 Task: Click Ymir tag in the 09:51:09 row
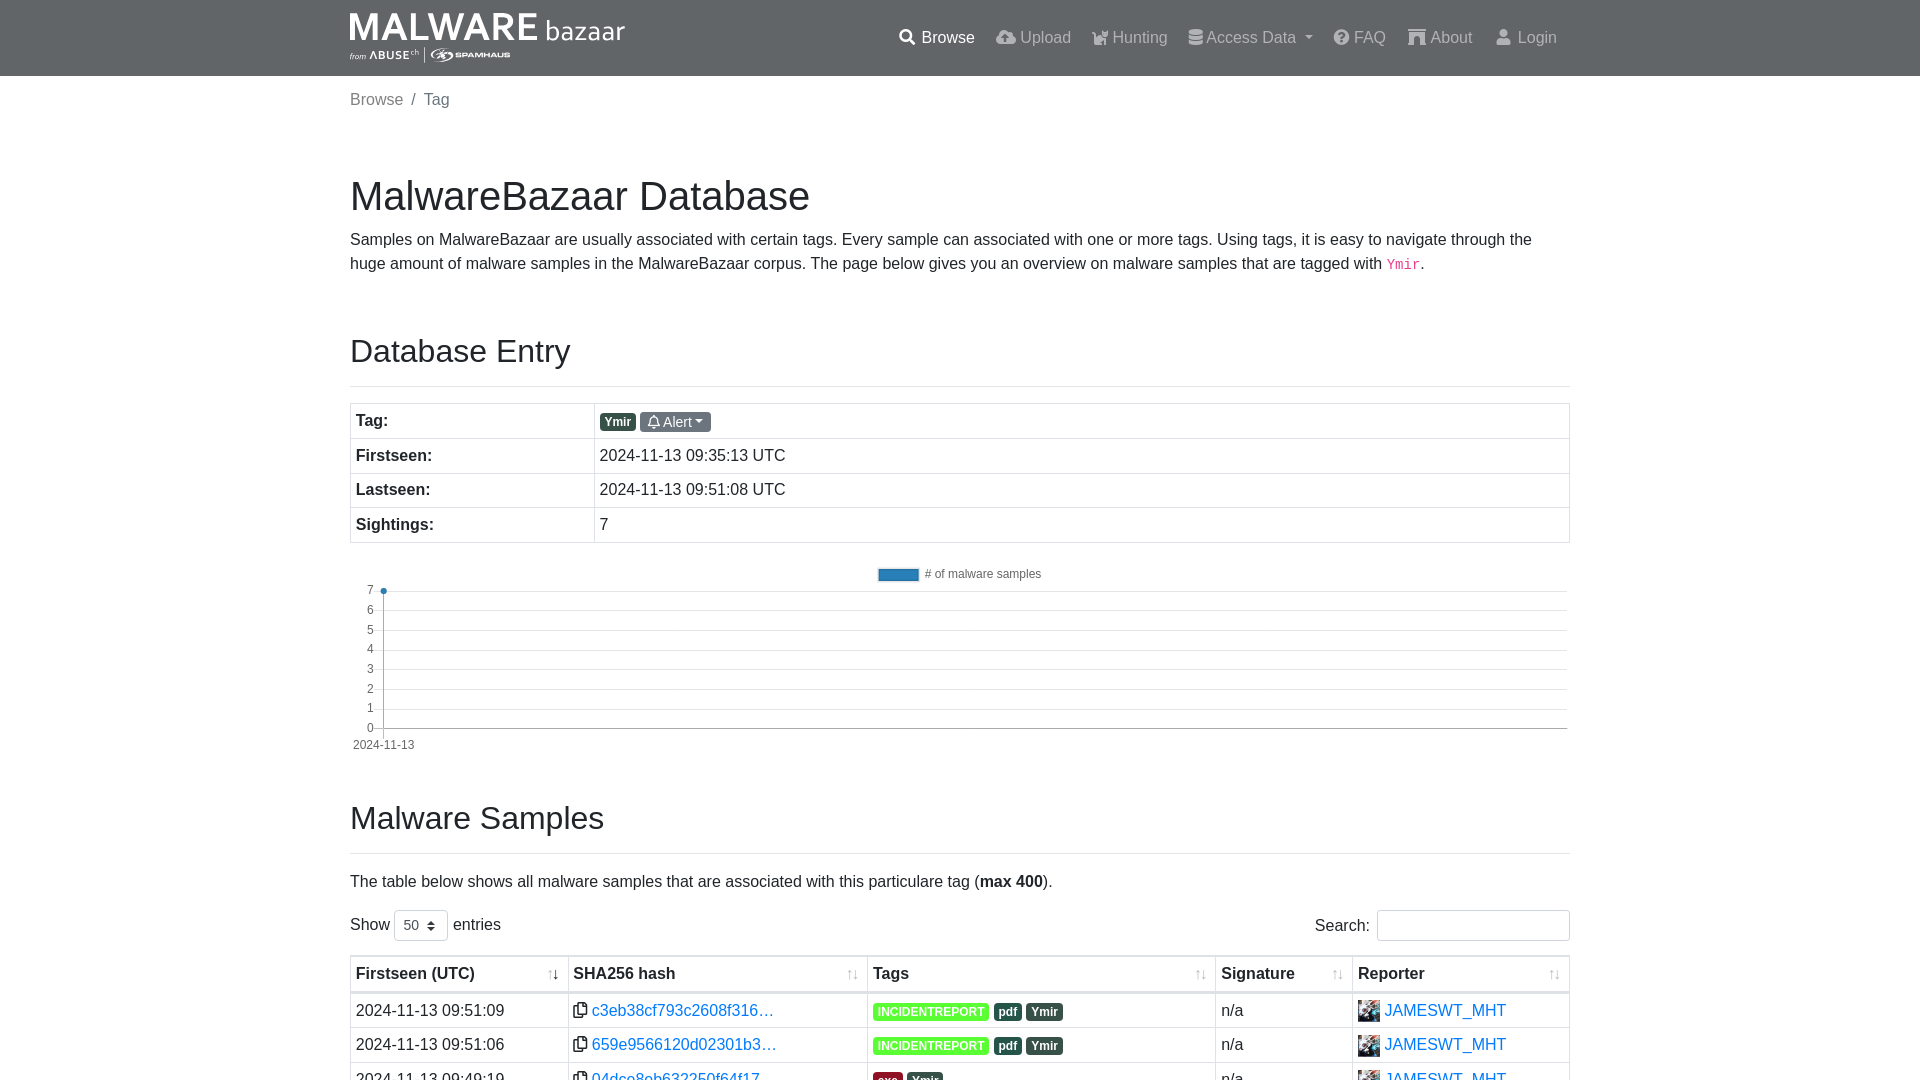click(x=1044, y=1012)
